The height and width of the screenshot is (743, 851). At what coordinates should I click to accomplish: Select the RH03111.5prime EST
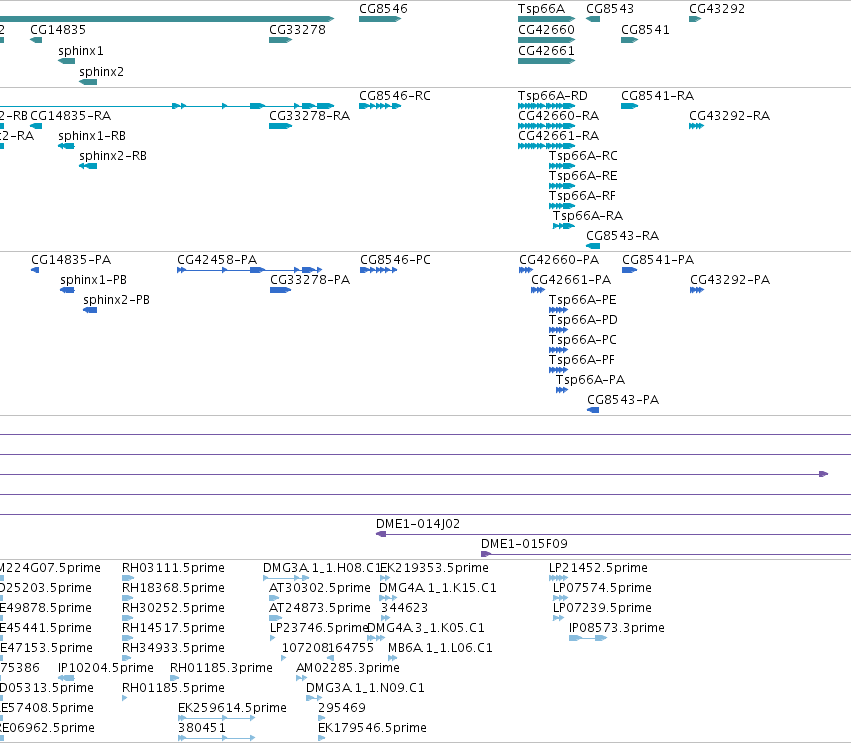[x=128, y=578]
